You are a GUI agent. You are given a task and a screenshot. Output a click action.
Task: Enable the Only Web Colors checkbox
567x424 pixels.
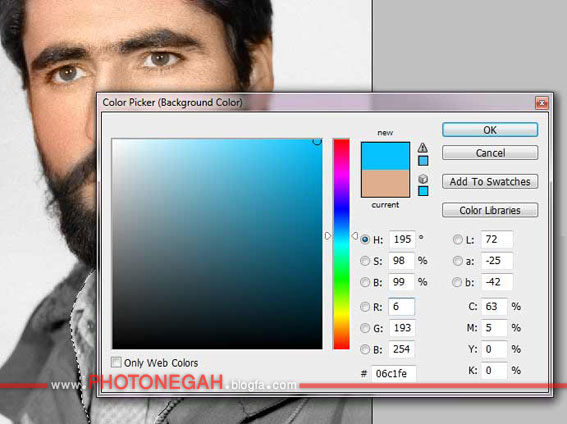pos(116,362)
